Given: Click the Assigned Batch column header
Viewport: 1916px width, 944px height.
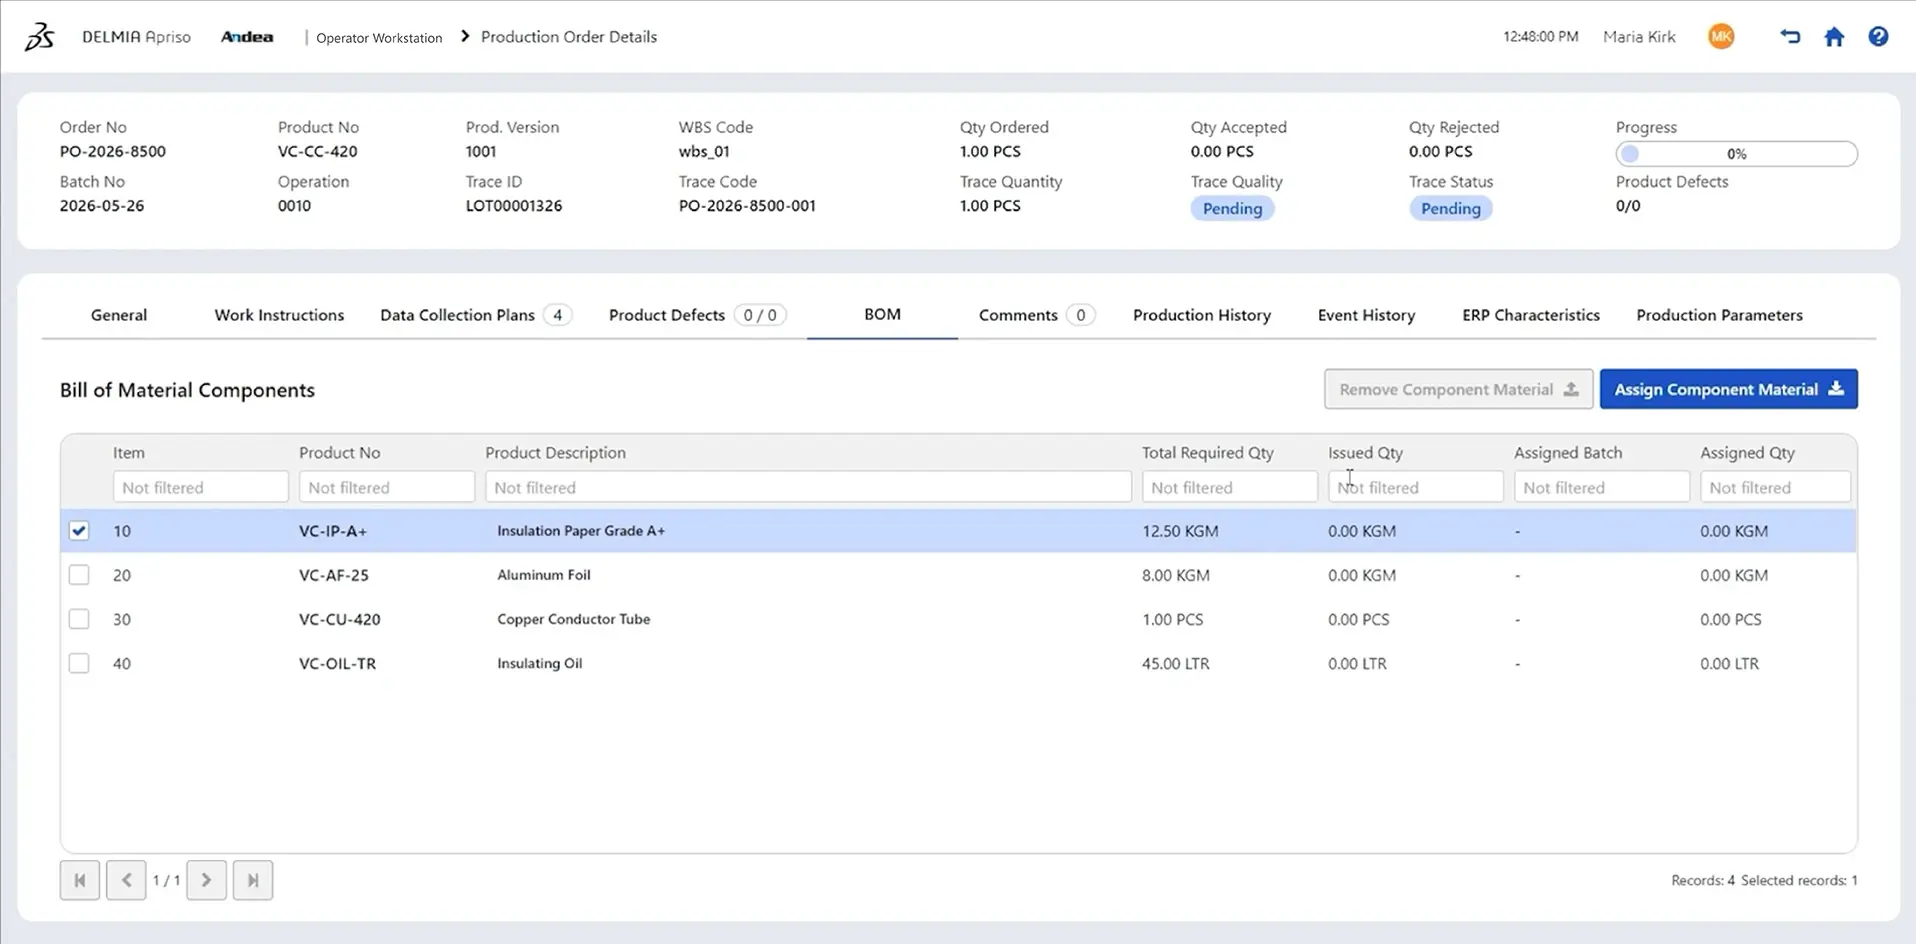Looking at the screenshot, I should pyautogui.click(x=1568, y=452).
